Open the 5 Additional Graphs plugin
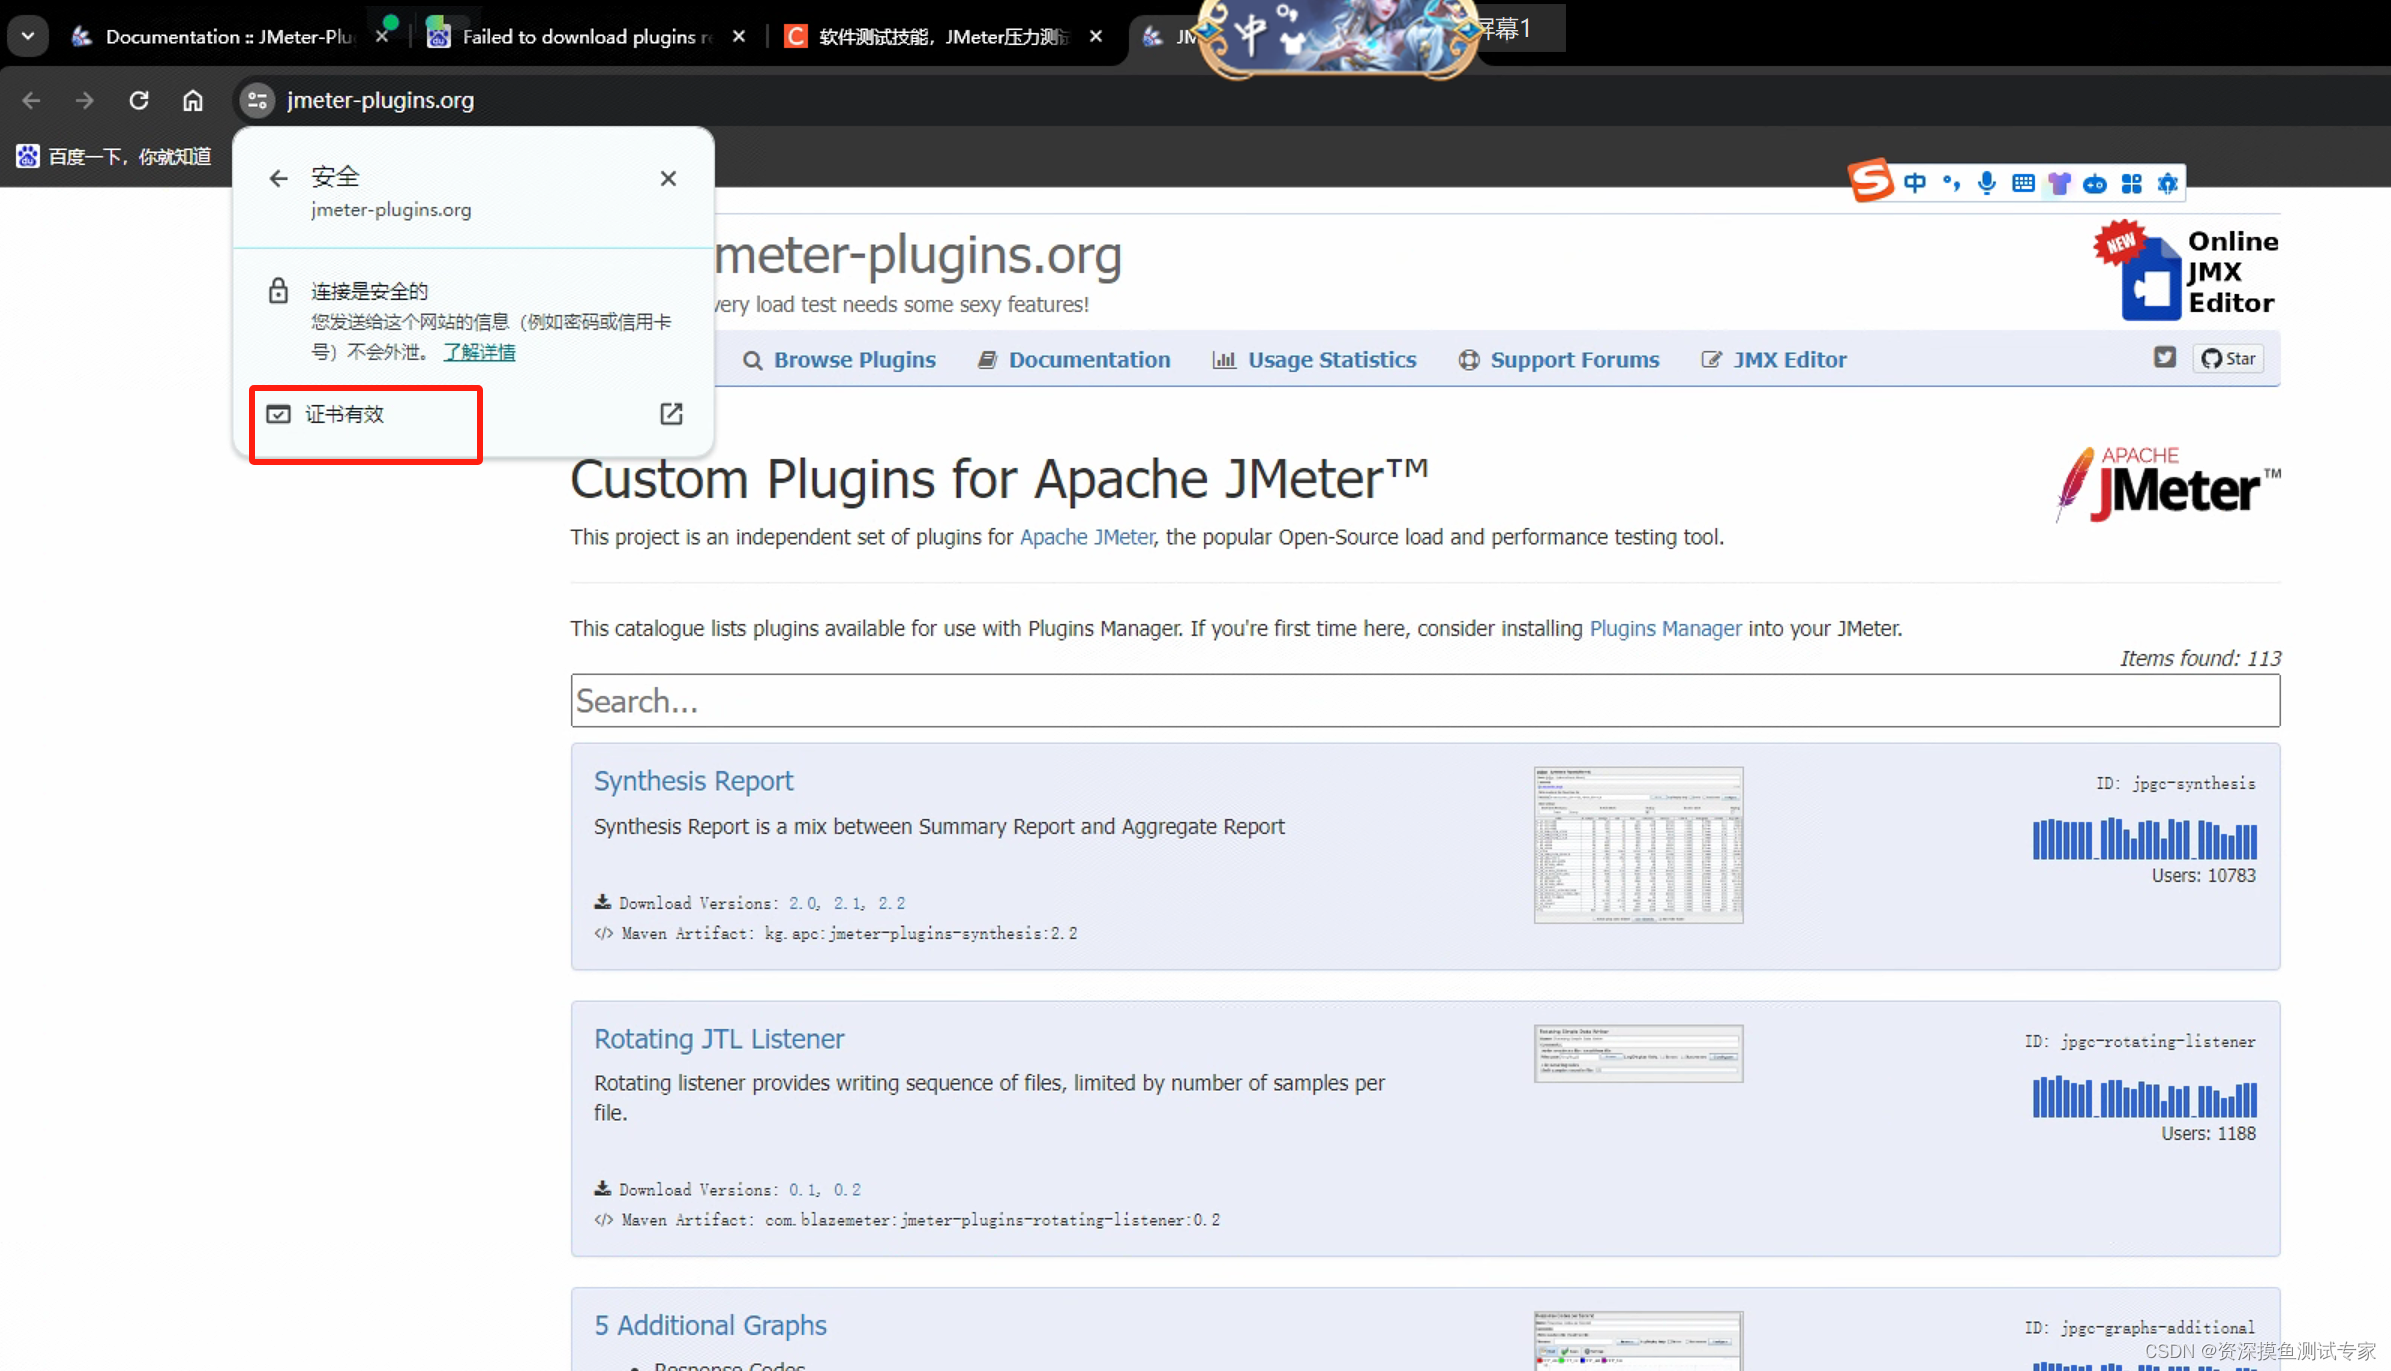2391x1371 pixels. [x=710, y=1325]
